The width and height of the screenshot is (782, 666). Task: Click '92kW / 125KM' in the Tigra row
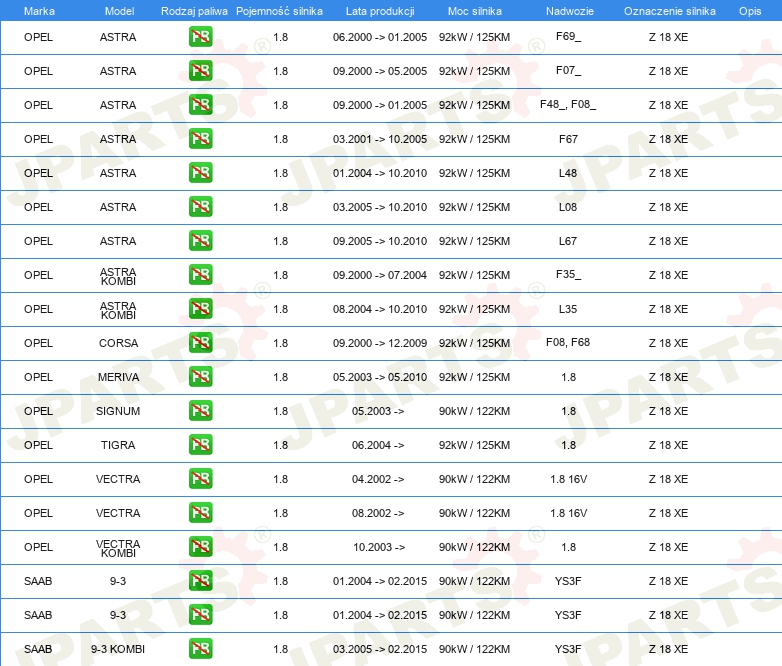tap(474, 445)
